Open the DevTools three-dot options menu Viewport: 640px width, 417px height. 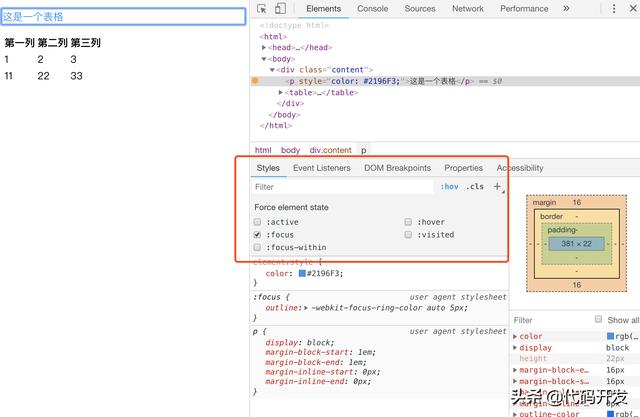pyautogui.click(x=614, y=8)
